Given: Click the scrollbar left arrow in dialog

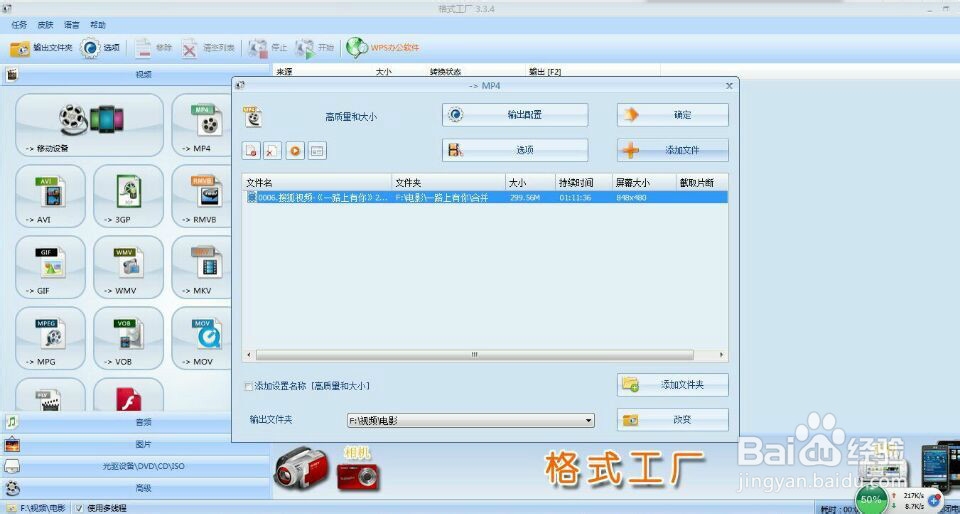Looking at the screenshot, I should coord(249,355).
